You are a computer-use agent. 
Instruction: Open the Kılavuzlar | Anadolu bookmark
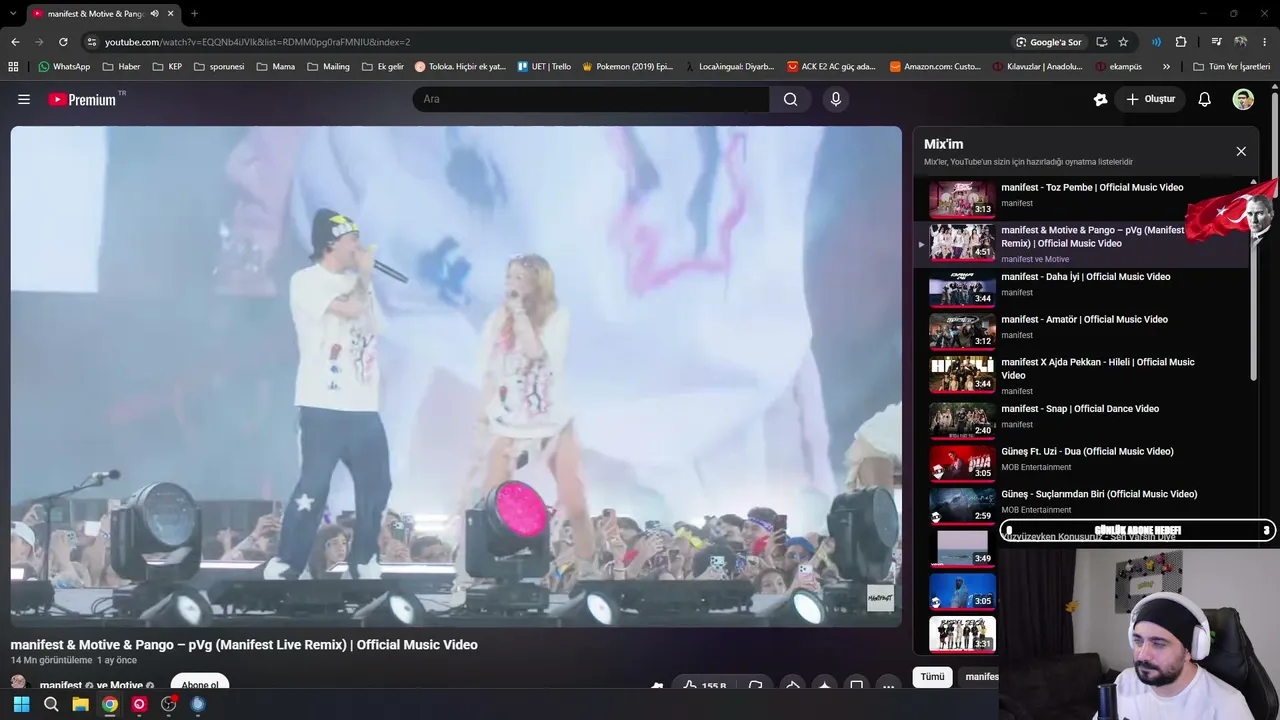[1038, 67]
